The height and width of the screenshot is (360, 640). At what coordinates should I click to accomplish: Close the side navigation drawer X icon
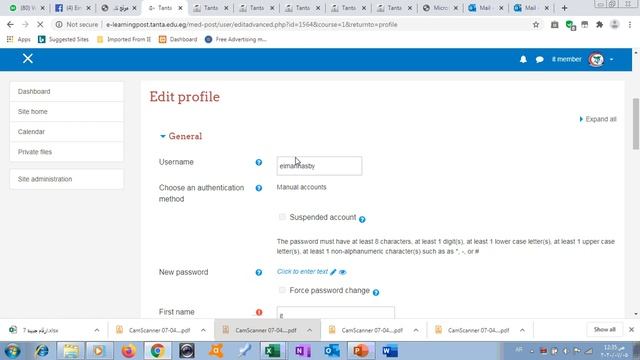(x=28, y=59)
